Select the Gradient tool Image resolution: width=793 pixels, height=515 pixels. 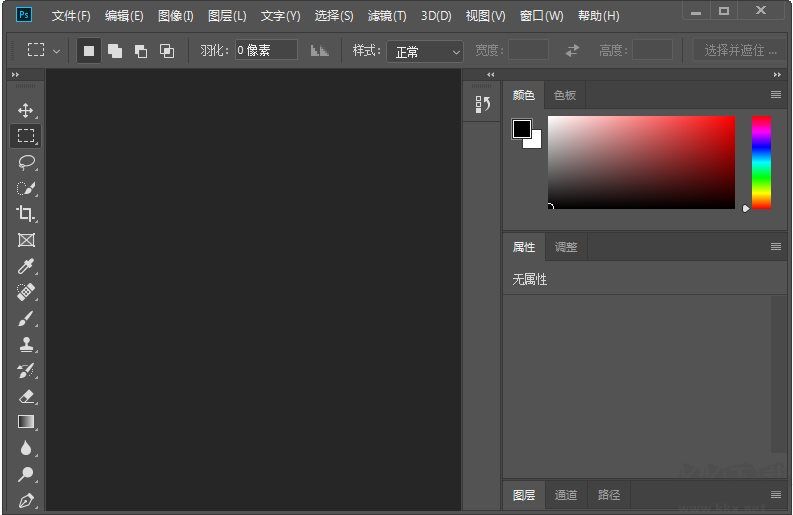tap(26, 422)
